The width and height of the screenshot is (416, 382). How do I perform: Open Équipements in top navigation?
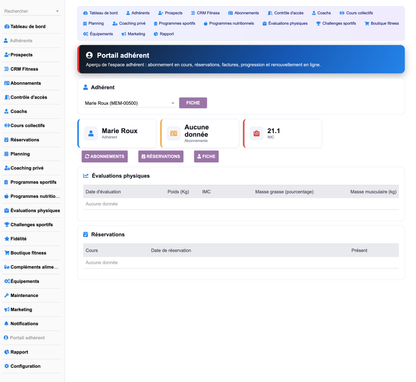click(x=98, y=34)
